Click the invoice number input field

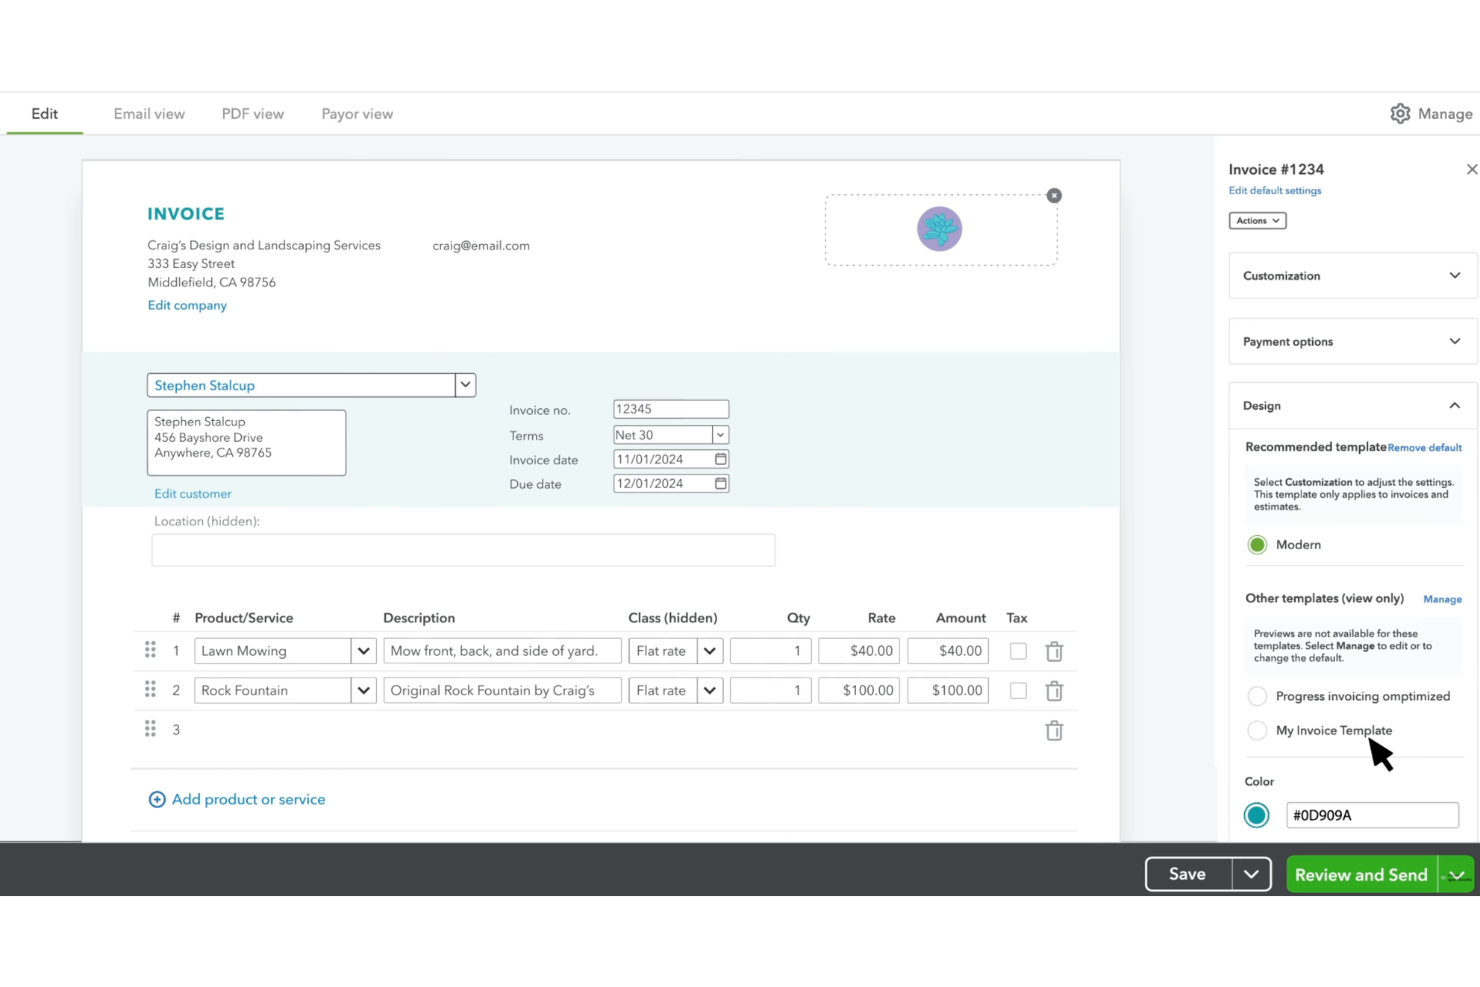[x=670, y=409]
